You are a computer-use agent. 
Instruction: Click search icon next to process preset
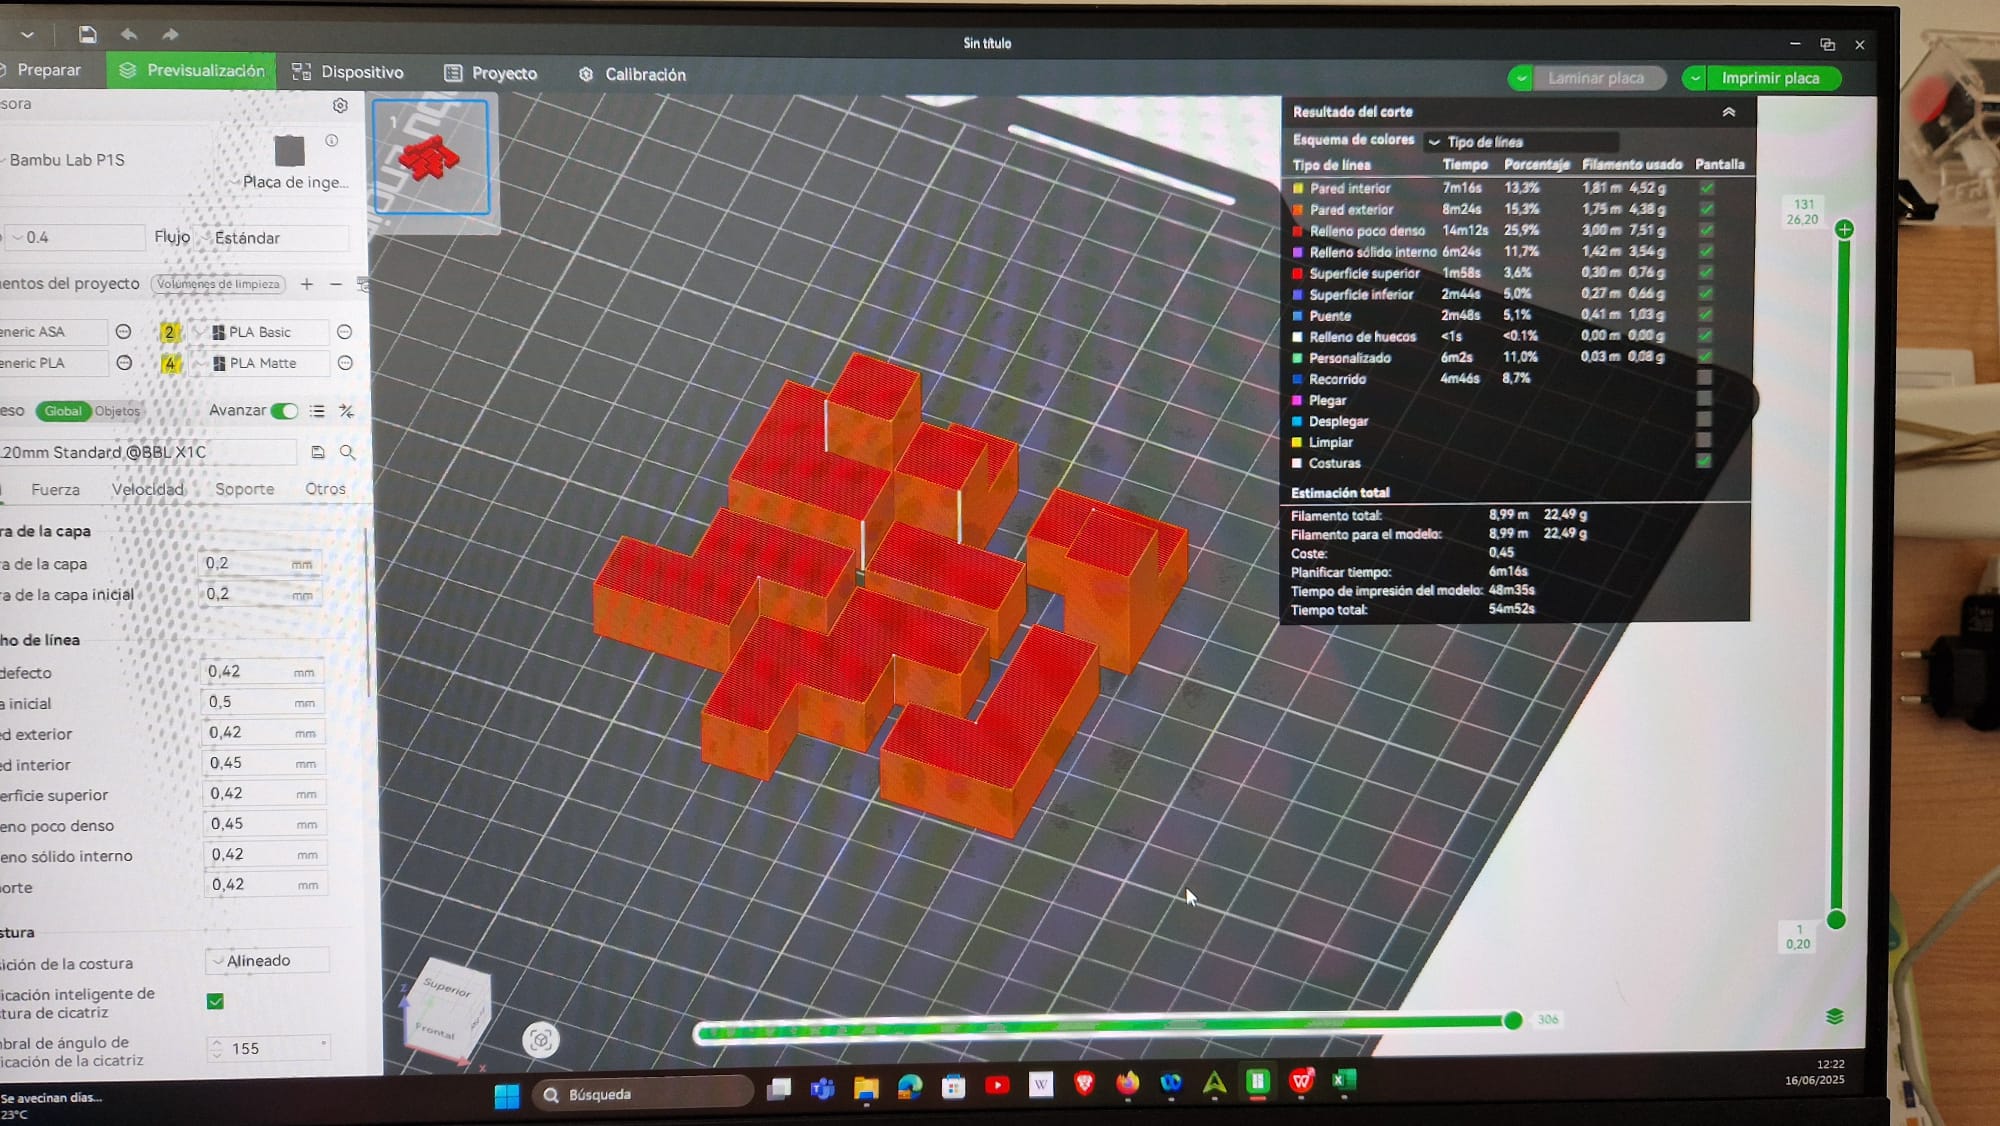tap(347, 452)
